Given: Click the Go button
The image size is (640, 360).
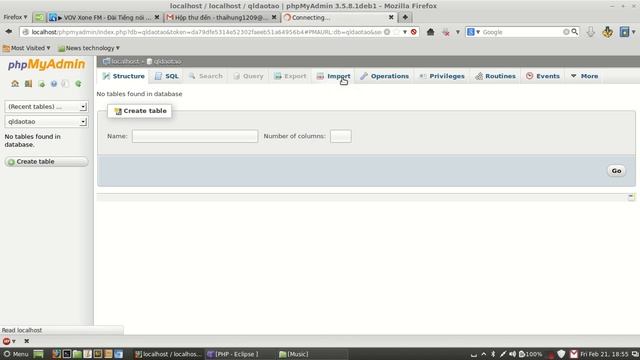Looking at the screenshot, I should click(x=616, y=171).
